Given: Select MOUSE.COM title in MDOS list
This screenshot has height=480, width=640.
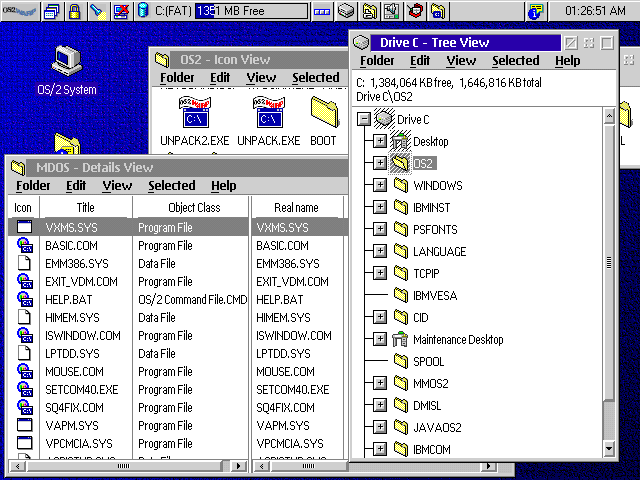Looking at the screenshot, I should [74, 371].
